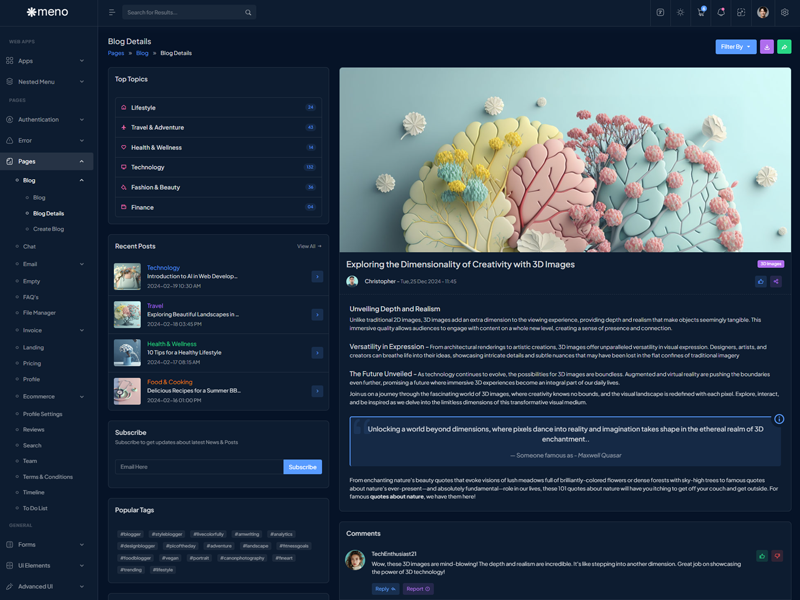Click the green edit pen button
This screenshot has width=800, height=600.
[x=784, y=47]
